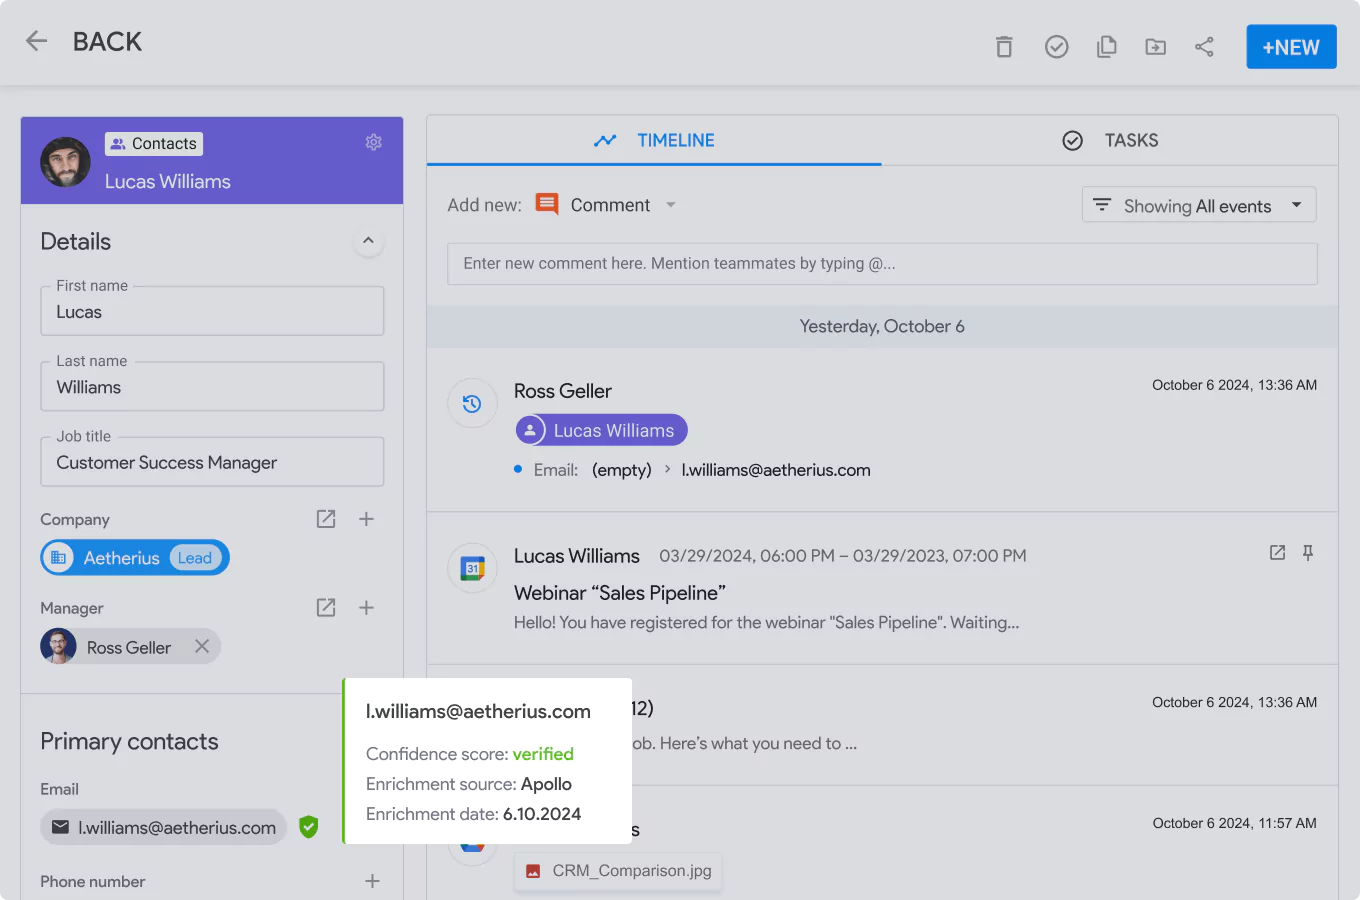Screen dimensions: 1360x900
Task: Add a company with the plus icon
Action: coord(366,519)
